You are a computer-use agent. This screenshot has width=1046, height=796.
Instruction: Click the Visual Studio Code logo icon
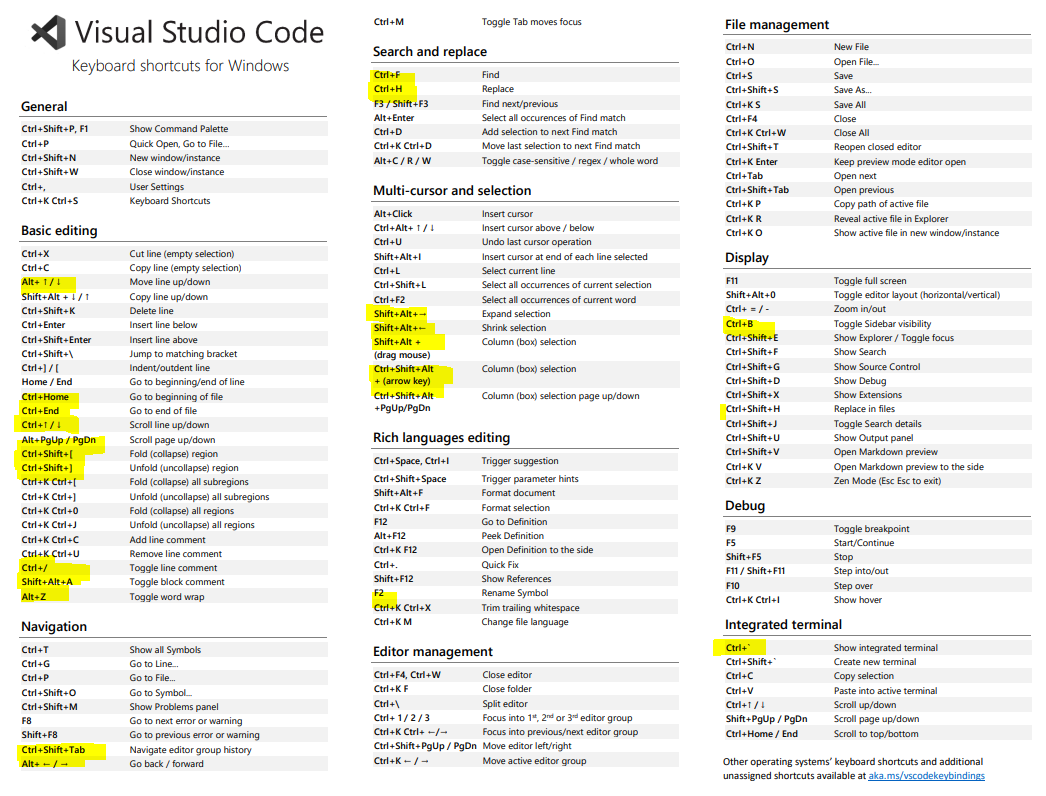(49, 32)
